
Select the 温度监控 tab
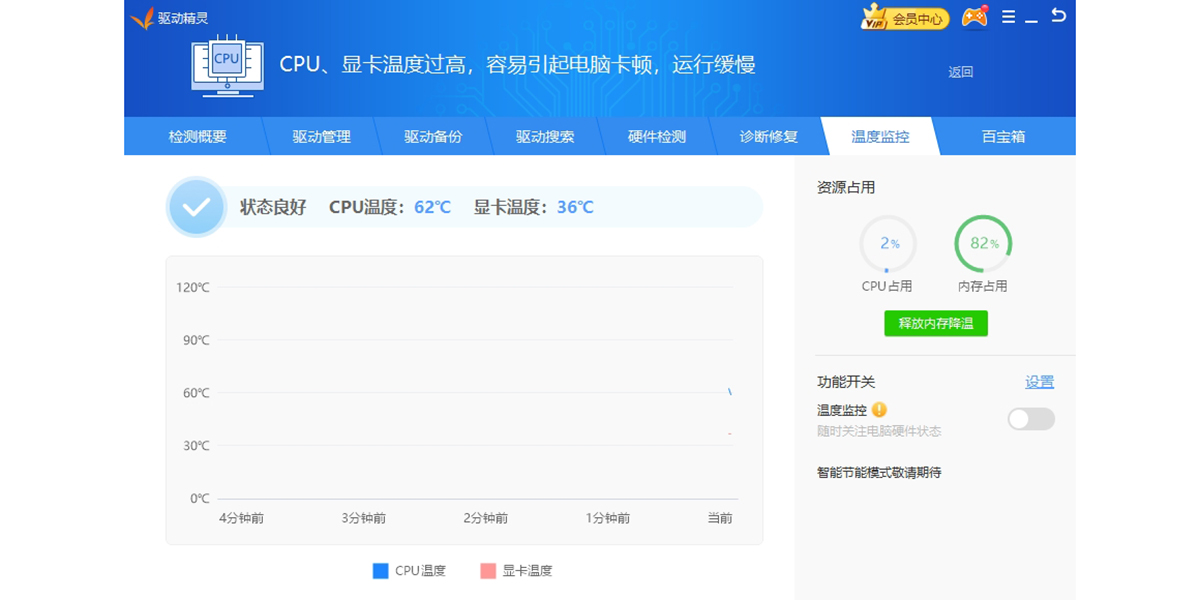click(x=880, y=137)
